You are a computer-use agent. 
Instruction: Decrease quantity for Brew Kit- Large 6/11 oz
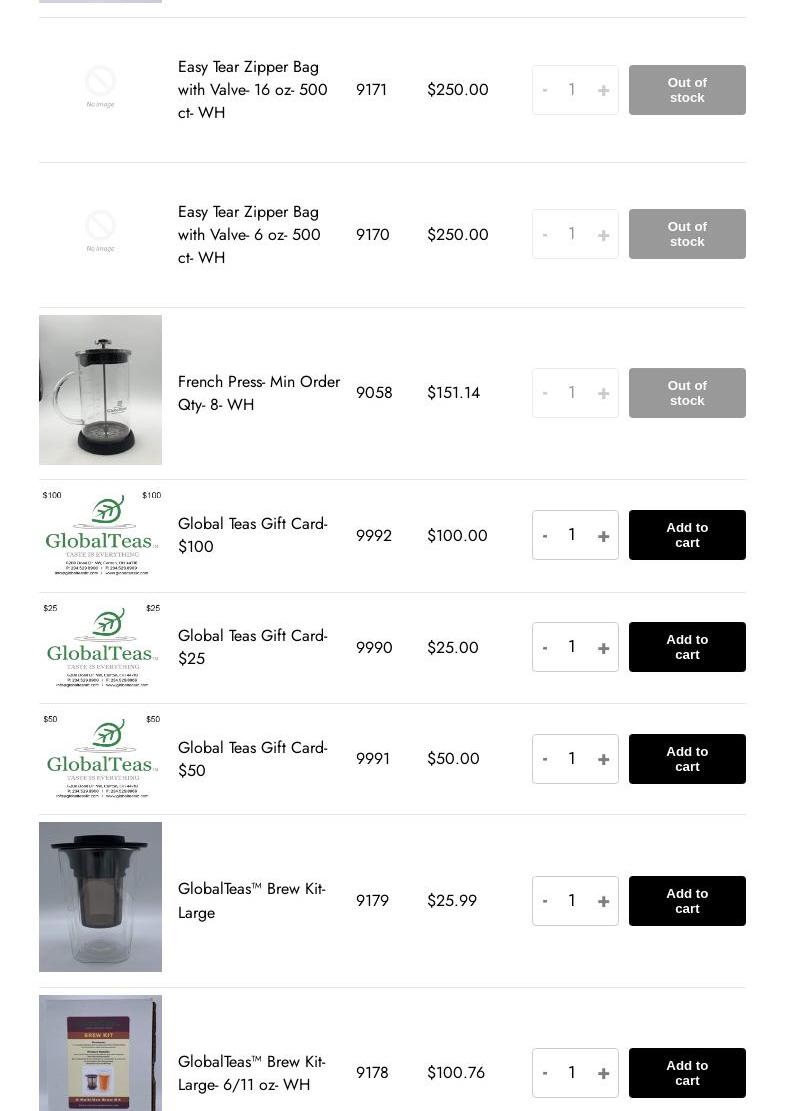pyautogui.click(x=545, y=1073)
